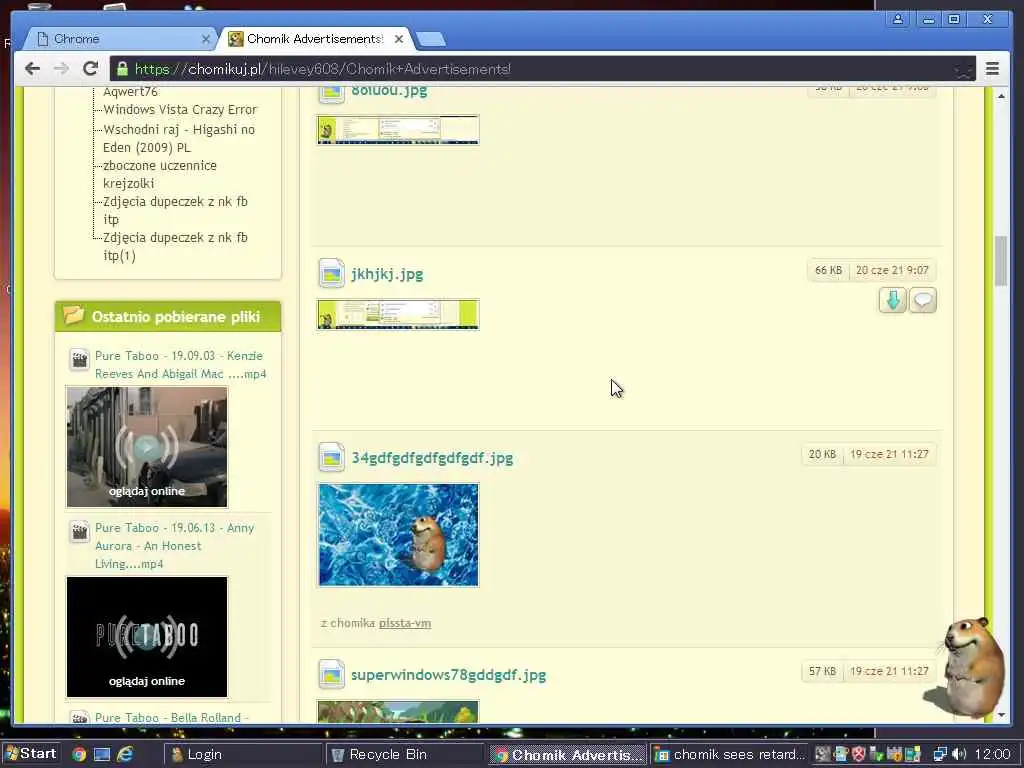Launch Internet Explorer from quick launch
1024x768 pixels.
pos(125,755)
